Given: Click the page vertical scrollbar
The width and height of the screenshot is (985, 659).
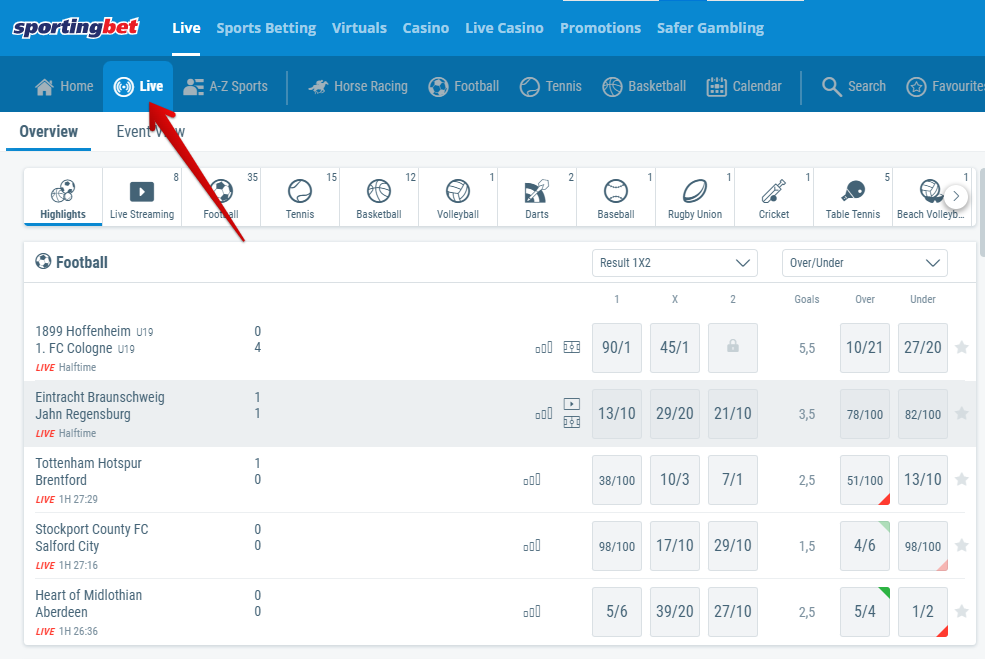Looking at the screenshot, I should [x=982, y=214].
